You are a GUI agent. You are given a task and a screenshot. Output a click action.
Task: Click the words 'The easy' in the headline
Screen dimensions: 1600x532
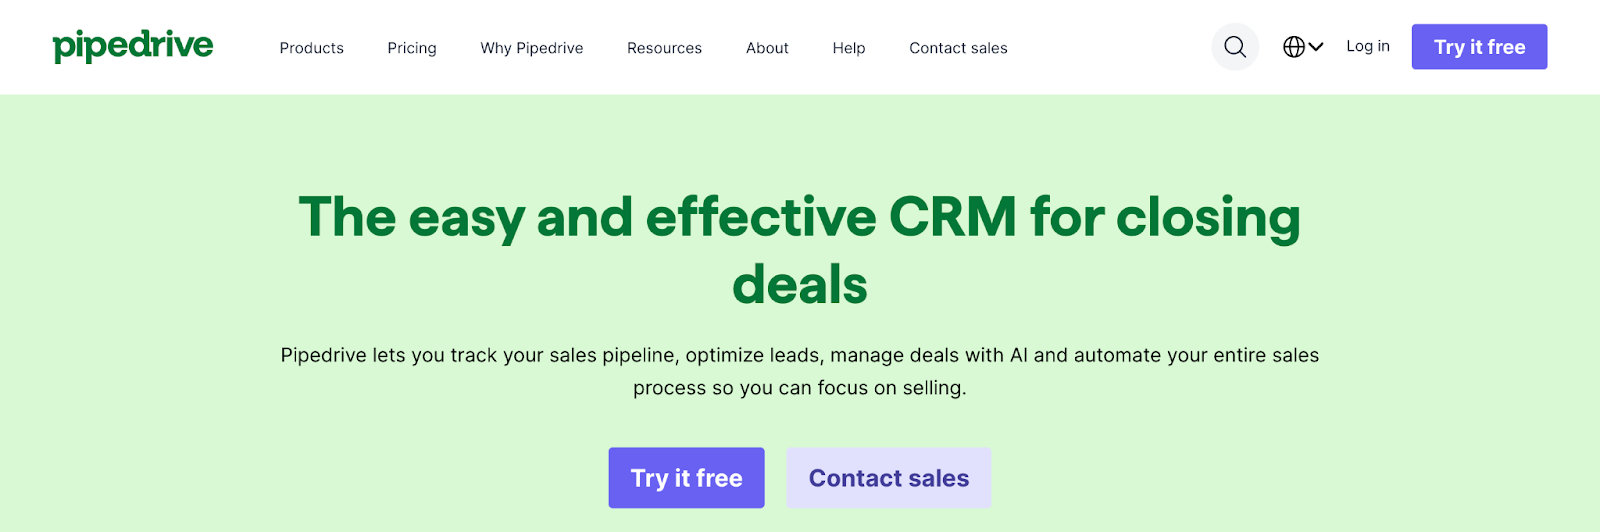point(410,217)
